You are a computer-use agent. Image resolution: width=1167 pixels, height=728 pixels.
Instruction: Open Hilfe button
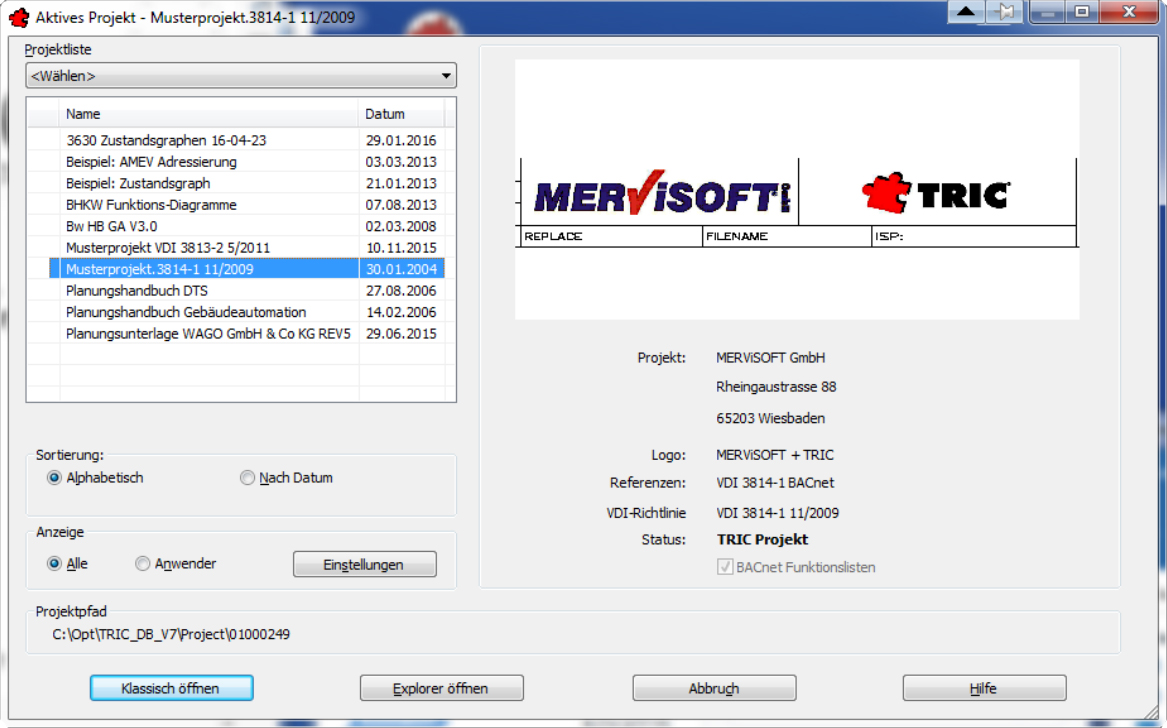click(x=984, y=688)
